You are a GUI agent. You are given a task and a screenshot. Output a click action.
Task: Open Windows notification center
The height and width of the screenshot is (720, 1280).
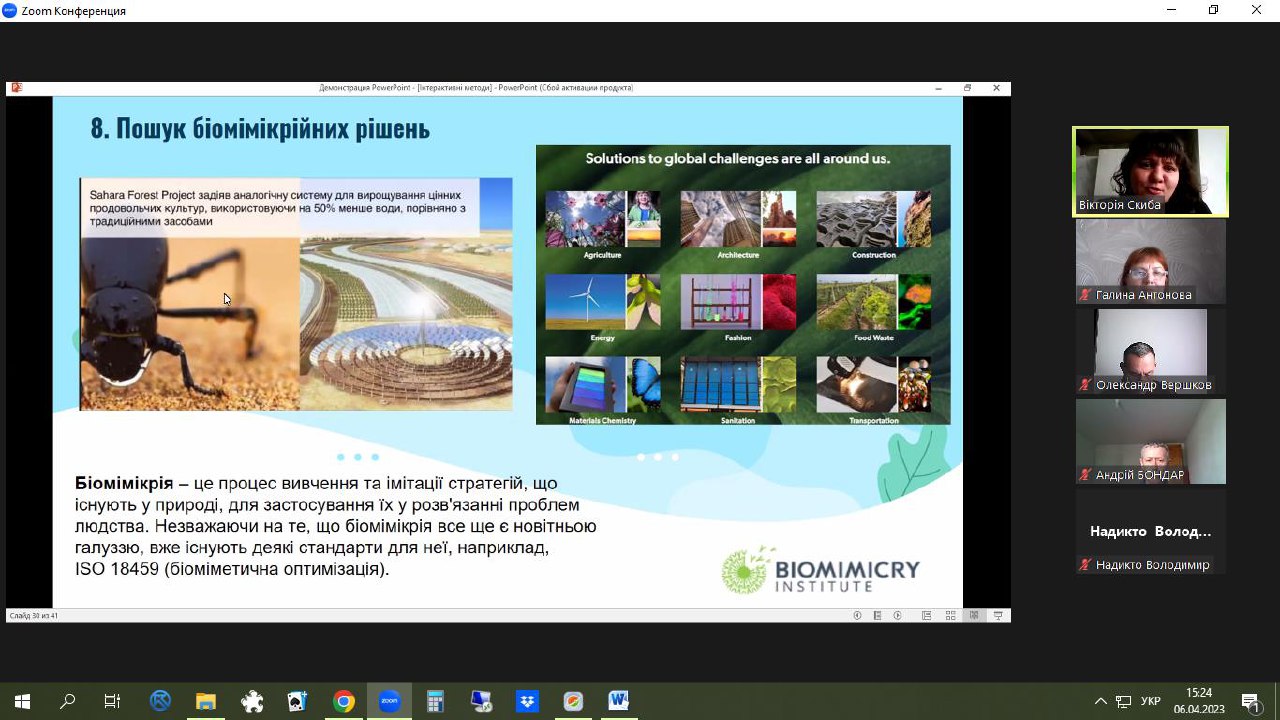[x=1250, y=701]
